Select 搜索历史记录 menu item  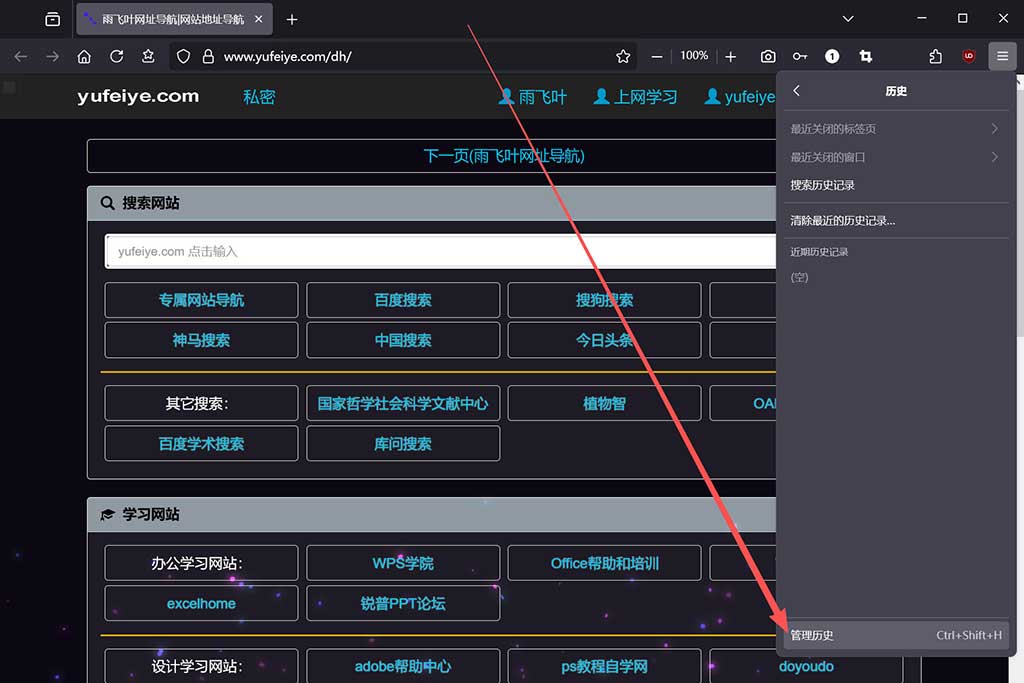896,185
